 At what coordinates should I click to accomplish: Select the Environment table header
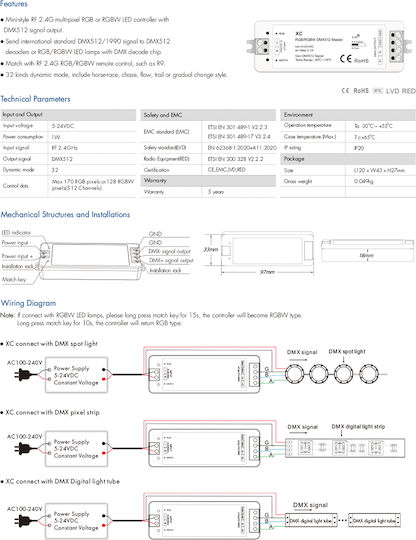tap(348, 115)
